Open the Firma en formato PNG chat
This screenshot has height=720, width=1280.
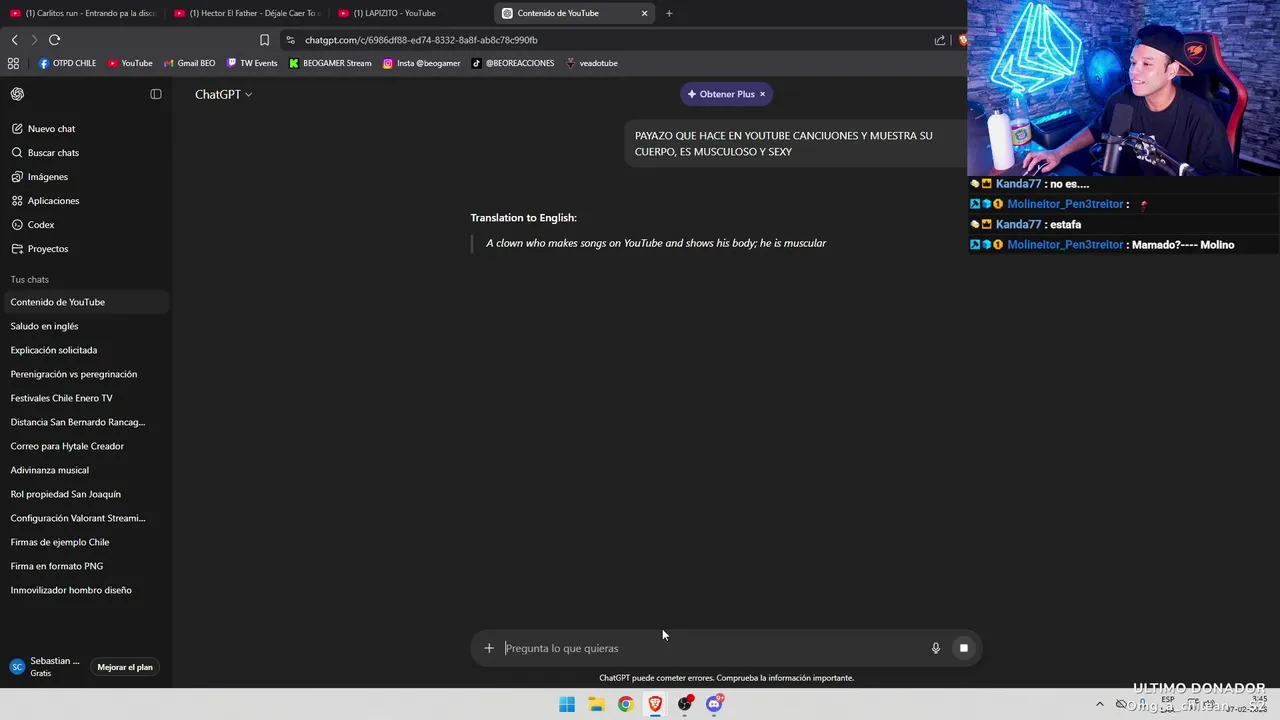click(85, 566)
